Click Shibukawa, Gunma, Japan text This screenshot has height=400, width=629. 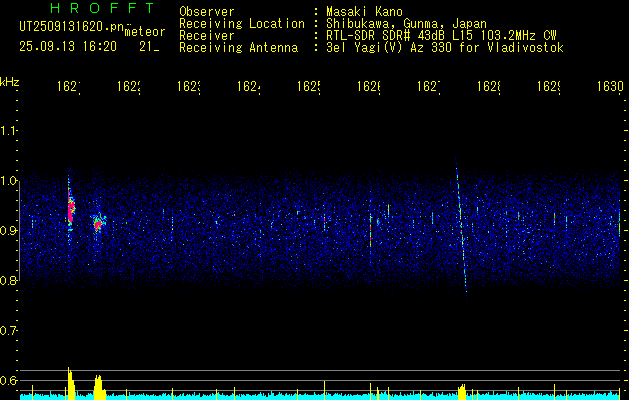[406, 24]
